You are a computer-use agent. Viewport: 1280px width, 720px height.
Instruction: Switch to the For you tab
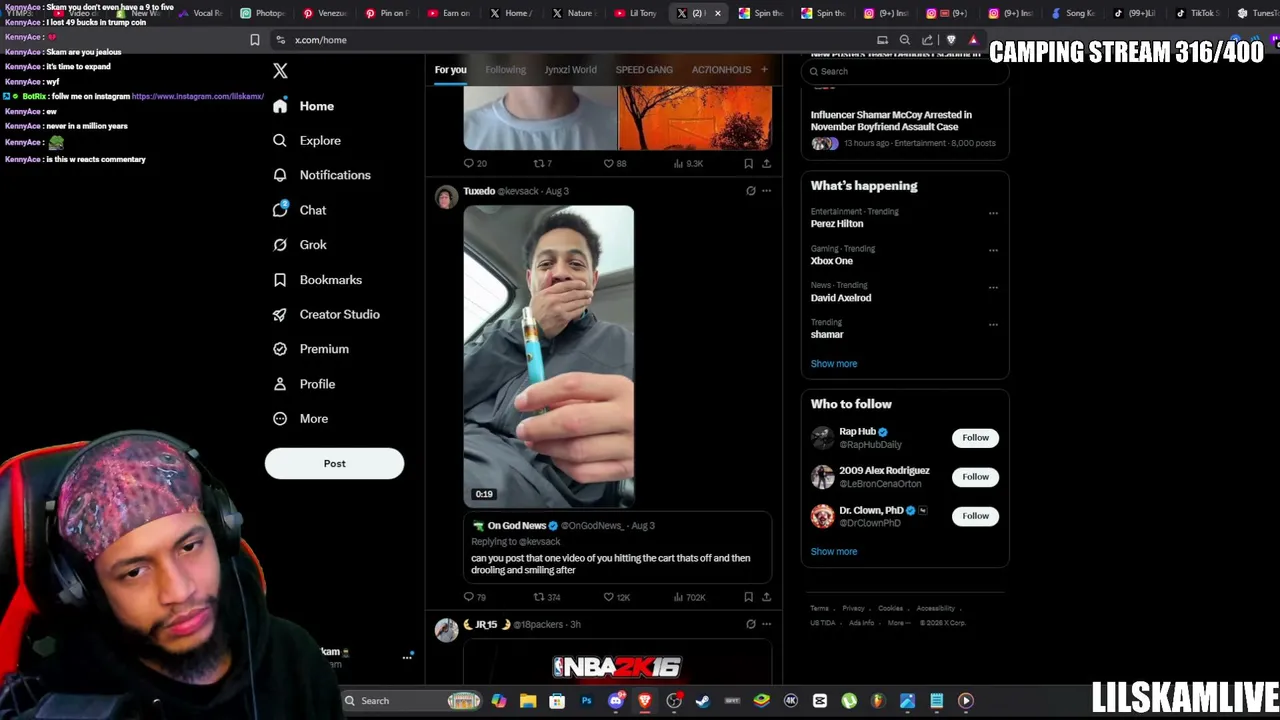[450, 70]
